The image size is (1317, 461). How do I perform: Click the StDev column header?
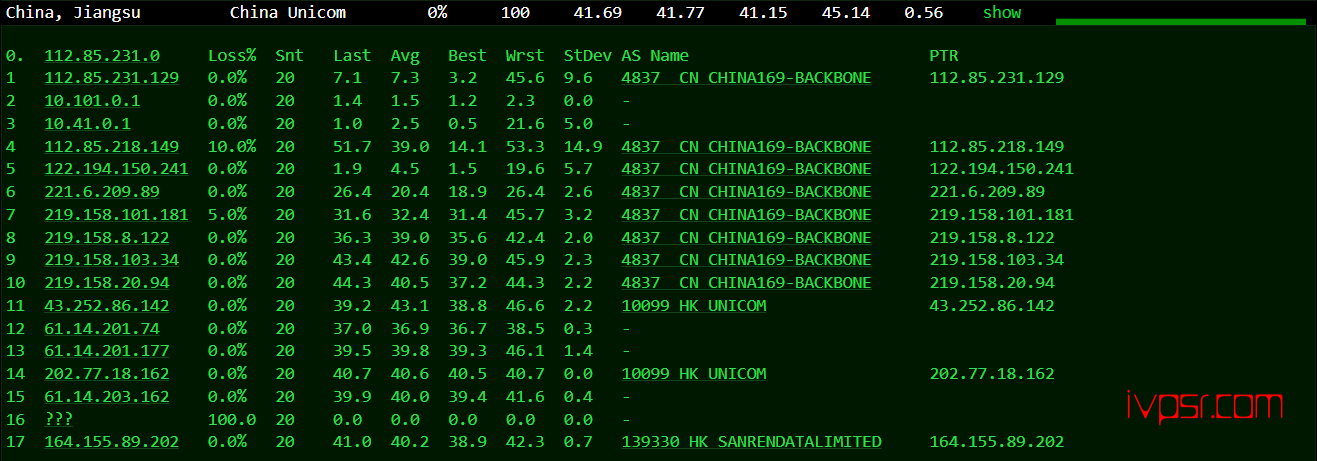point(587,56)
